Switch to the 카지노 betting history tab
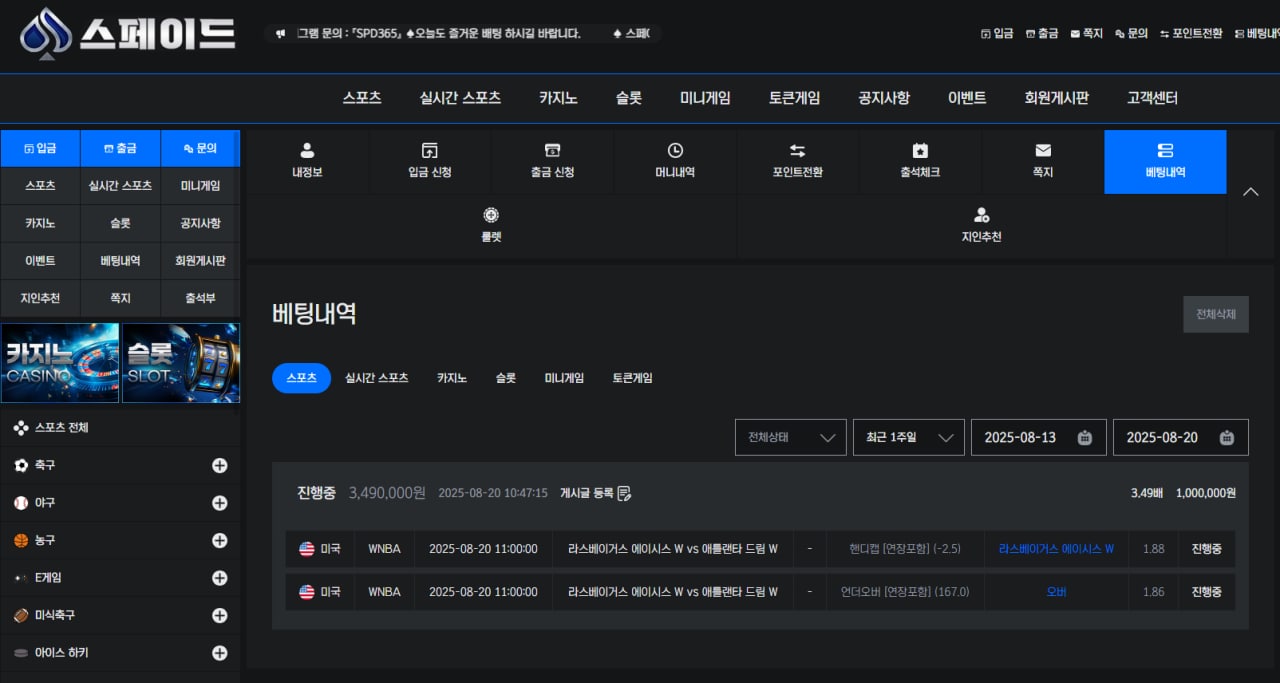This screenshot has width=1280, height=683. pyautogui.click(x=451, y=378)
